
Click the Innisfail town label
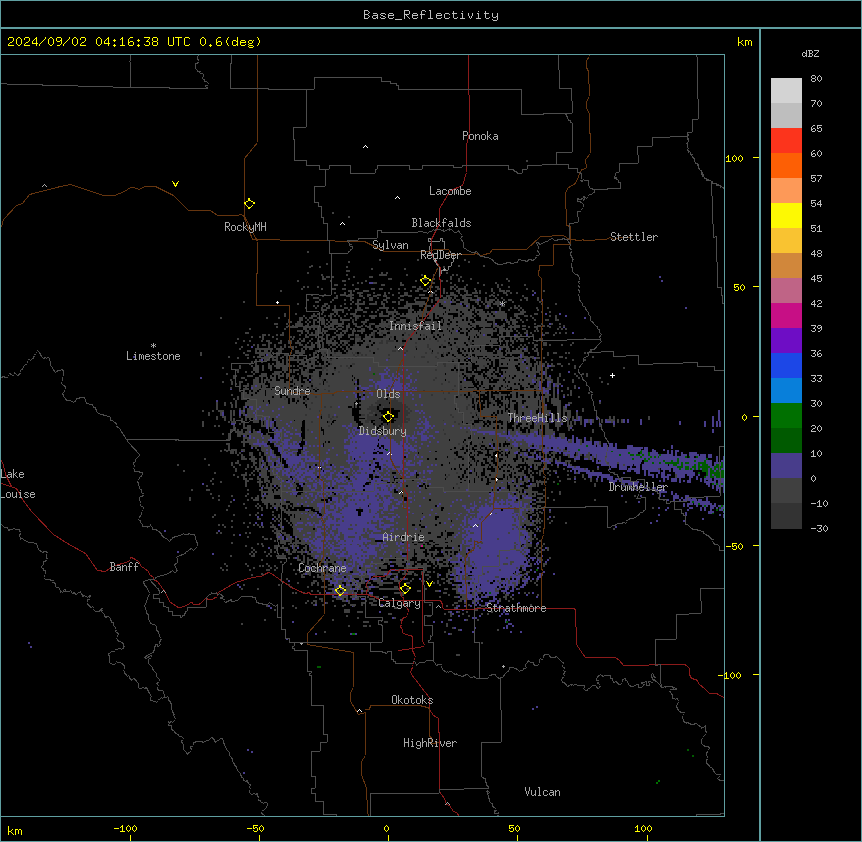tap(416, 326)
